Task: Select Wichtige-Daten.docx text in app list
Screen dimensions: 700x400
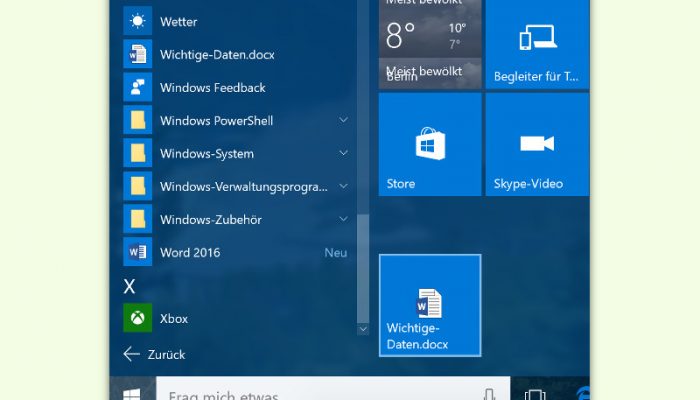Action: pos(217,55)
